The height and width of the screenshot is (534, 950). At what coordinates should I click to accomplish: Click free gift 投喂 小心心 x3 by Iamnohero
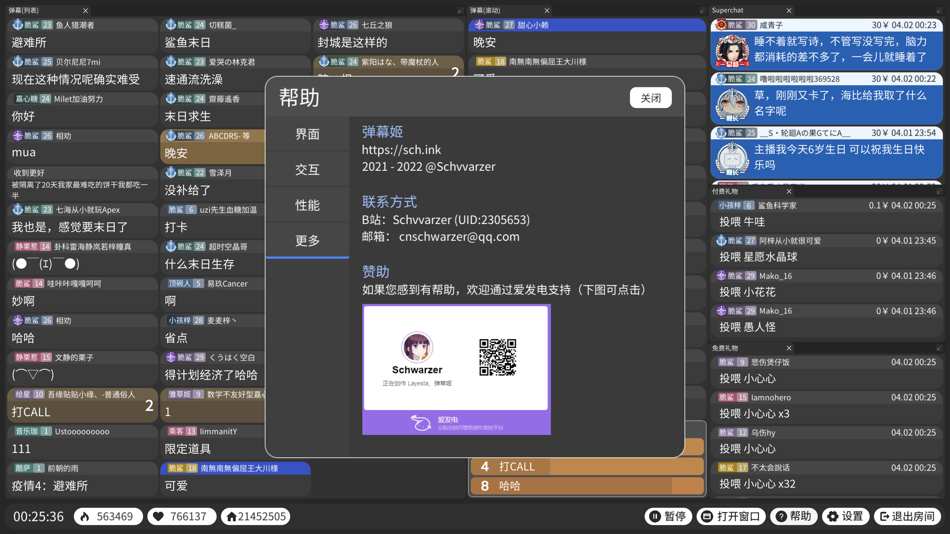coord(827,407)
